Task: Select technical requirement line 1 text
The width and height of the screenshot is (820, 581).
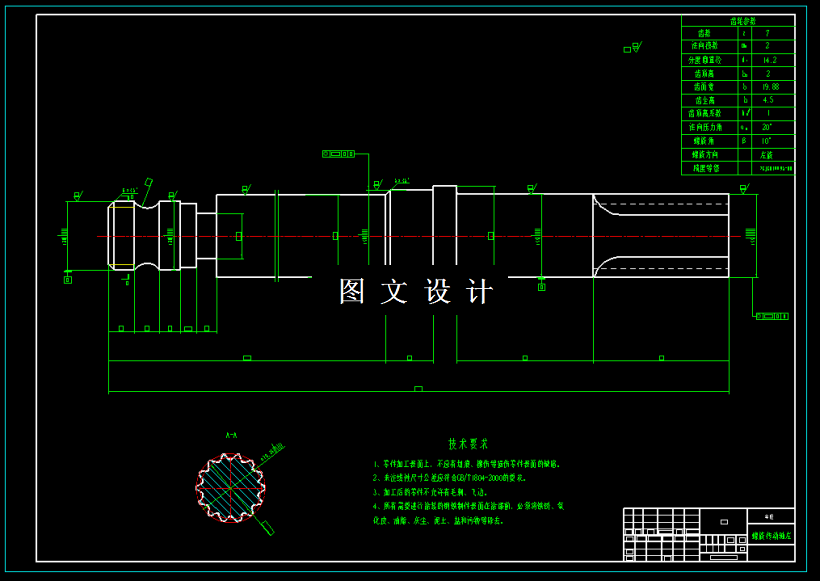Action: (x=467, y=464)
